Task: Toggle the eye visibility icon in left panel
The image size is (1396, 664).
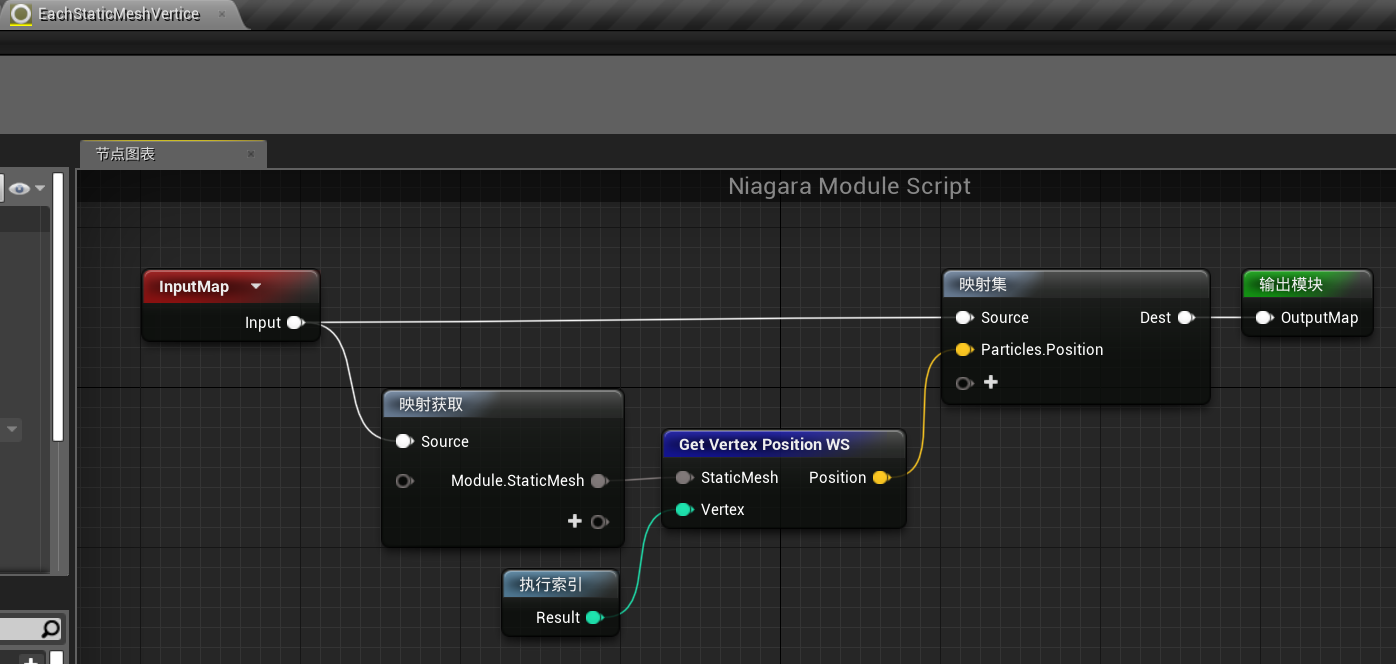Action: [19, 187]
